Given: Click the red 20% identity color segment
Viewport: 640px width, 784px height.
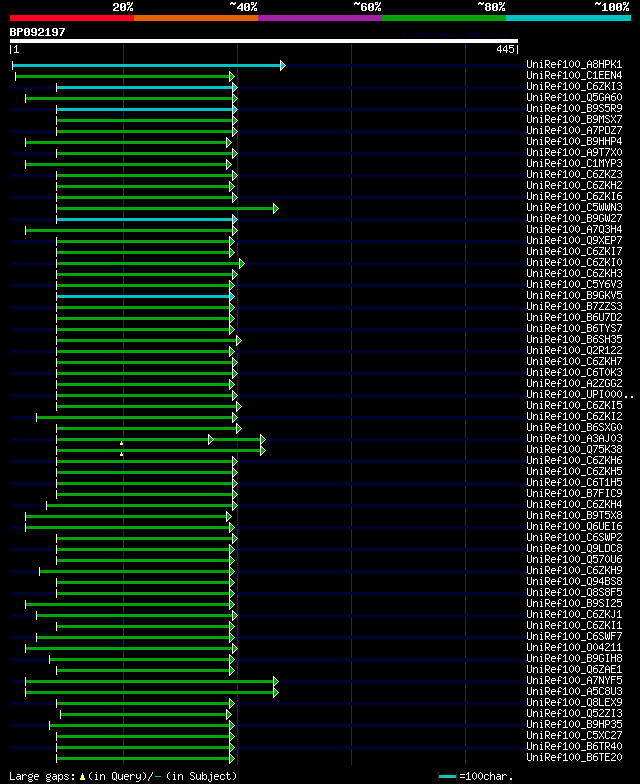Looking at the screenshot, I should tap(72, 18).
